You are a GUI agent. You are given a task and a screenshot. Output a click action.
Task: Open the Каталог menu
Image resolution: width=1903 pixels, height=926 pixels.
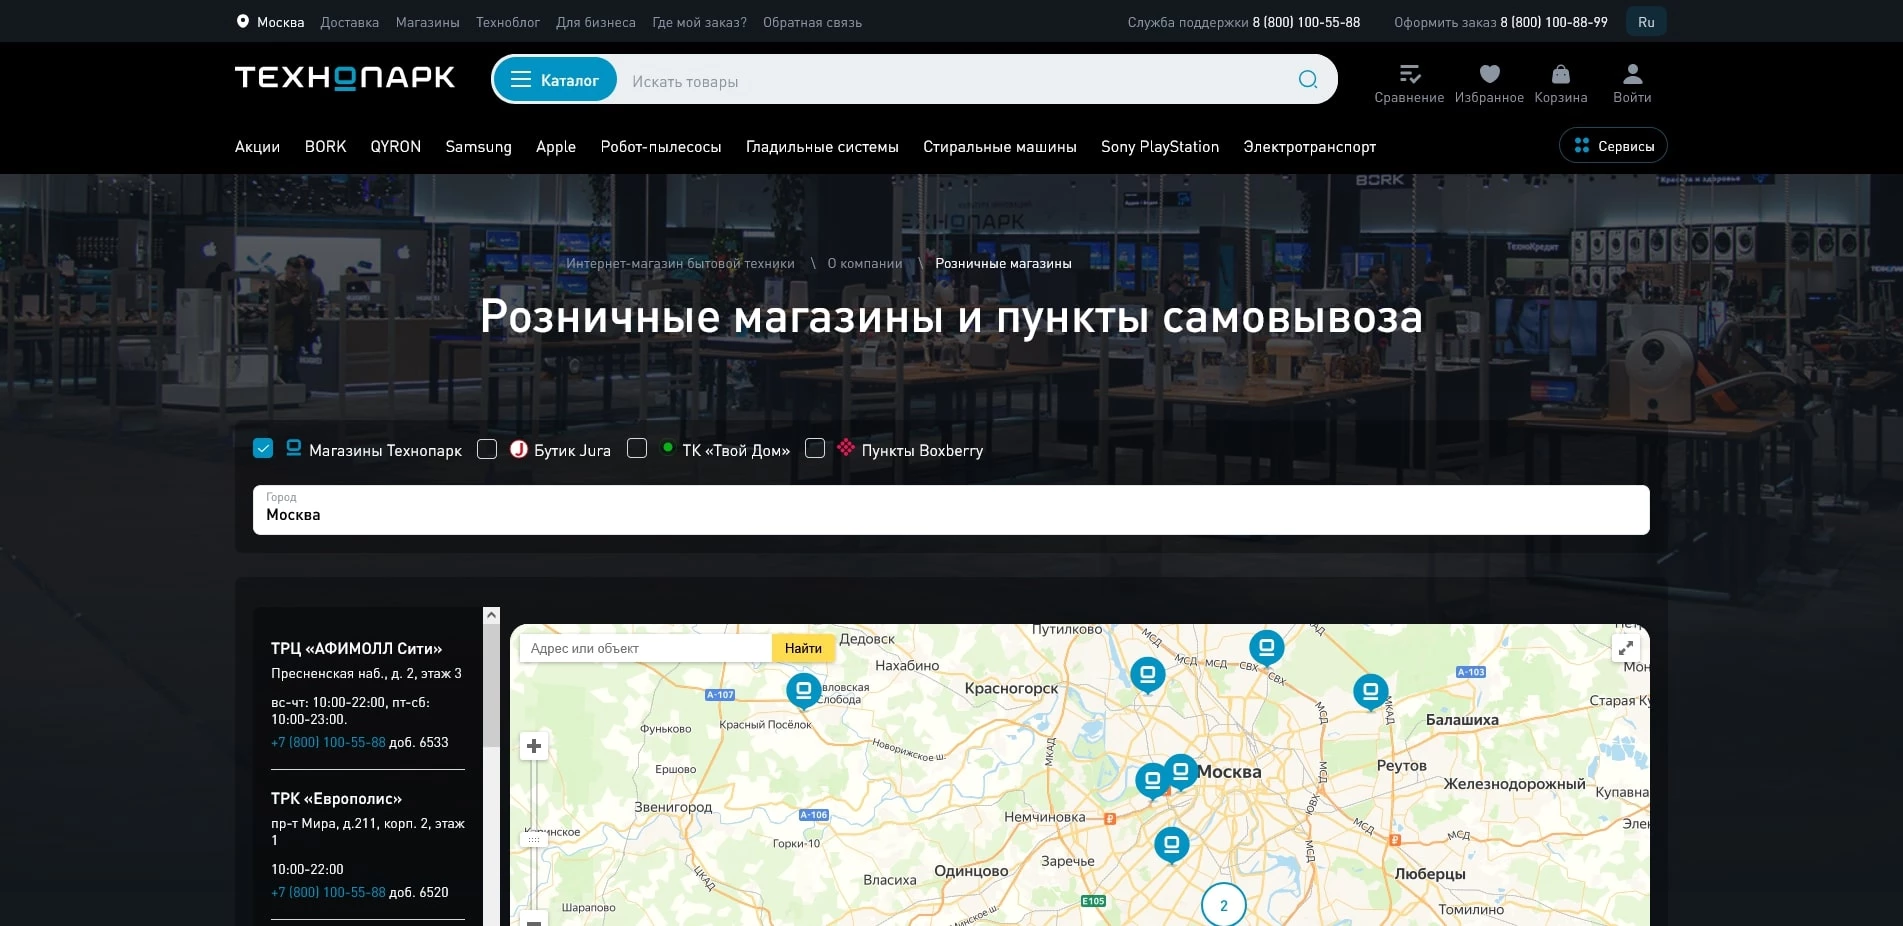pos(554,79)
